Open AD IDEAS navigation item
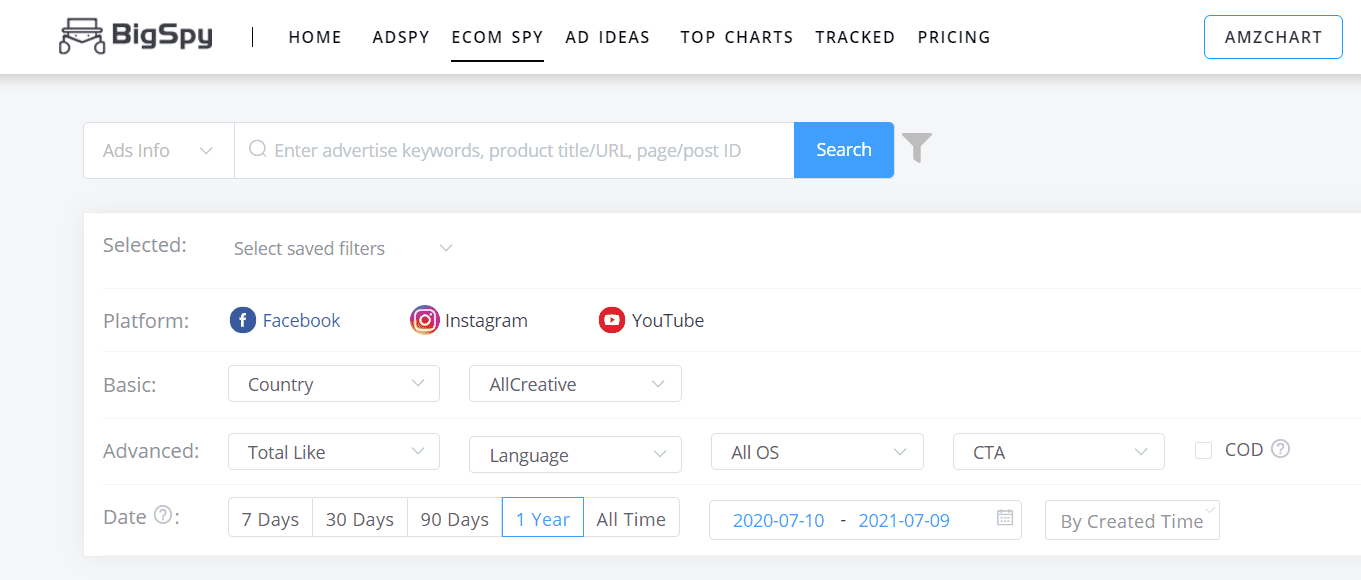This screenshot has height=580, width=1361. tap(608, 37)
